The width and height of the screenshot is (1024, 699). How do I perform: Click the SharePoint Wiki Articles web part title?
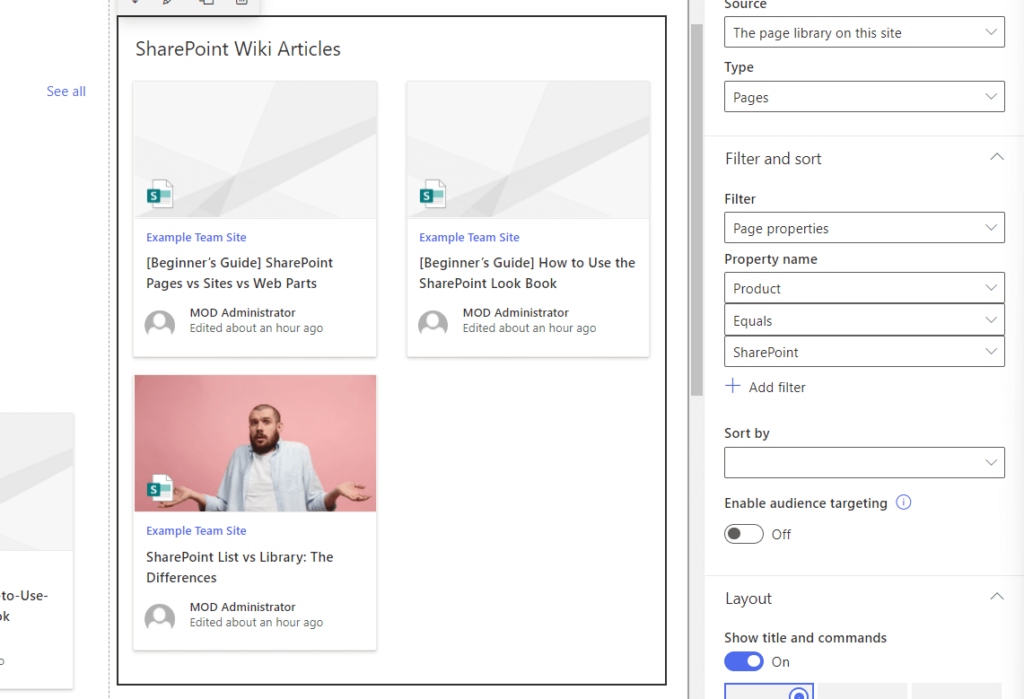tap(238, 49)
